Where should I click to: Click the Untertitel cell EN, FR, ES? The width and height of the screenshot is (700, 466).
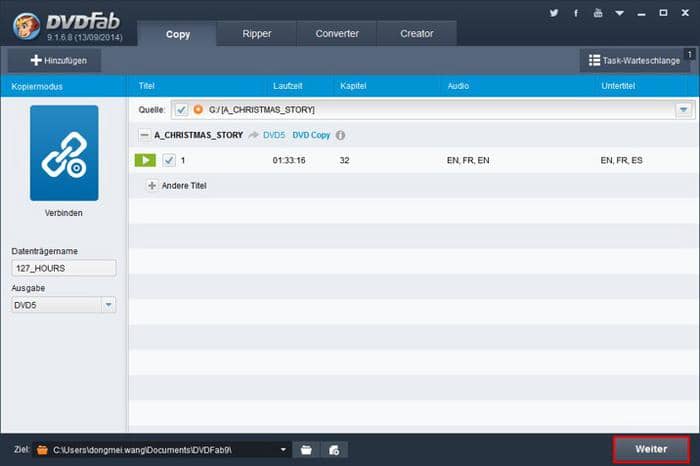click(x=621, y=160)
